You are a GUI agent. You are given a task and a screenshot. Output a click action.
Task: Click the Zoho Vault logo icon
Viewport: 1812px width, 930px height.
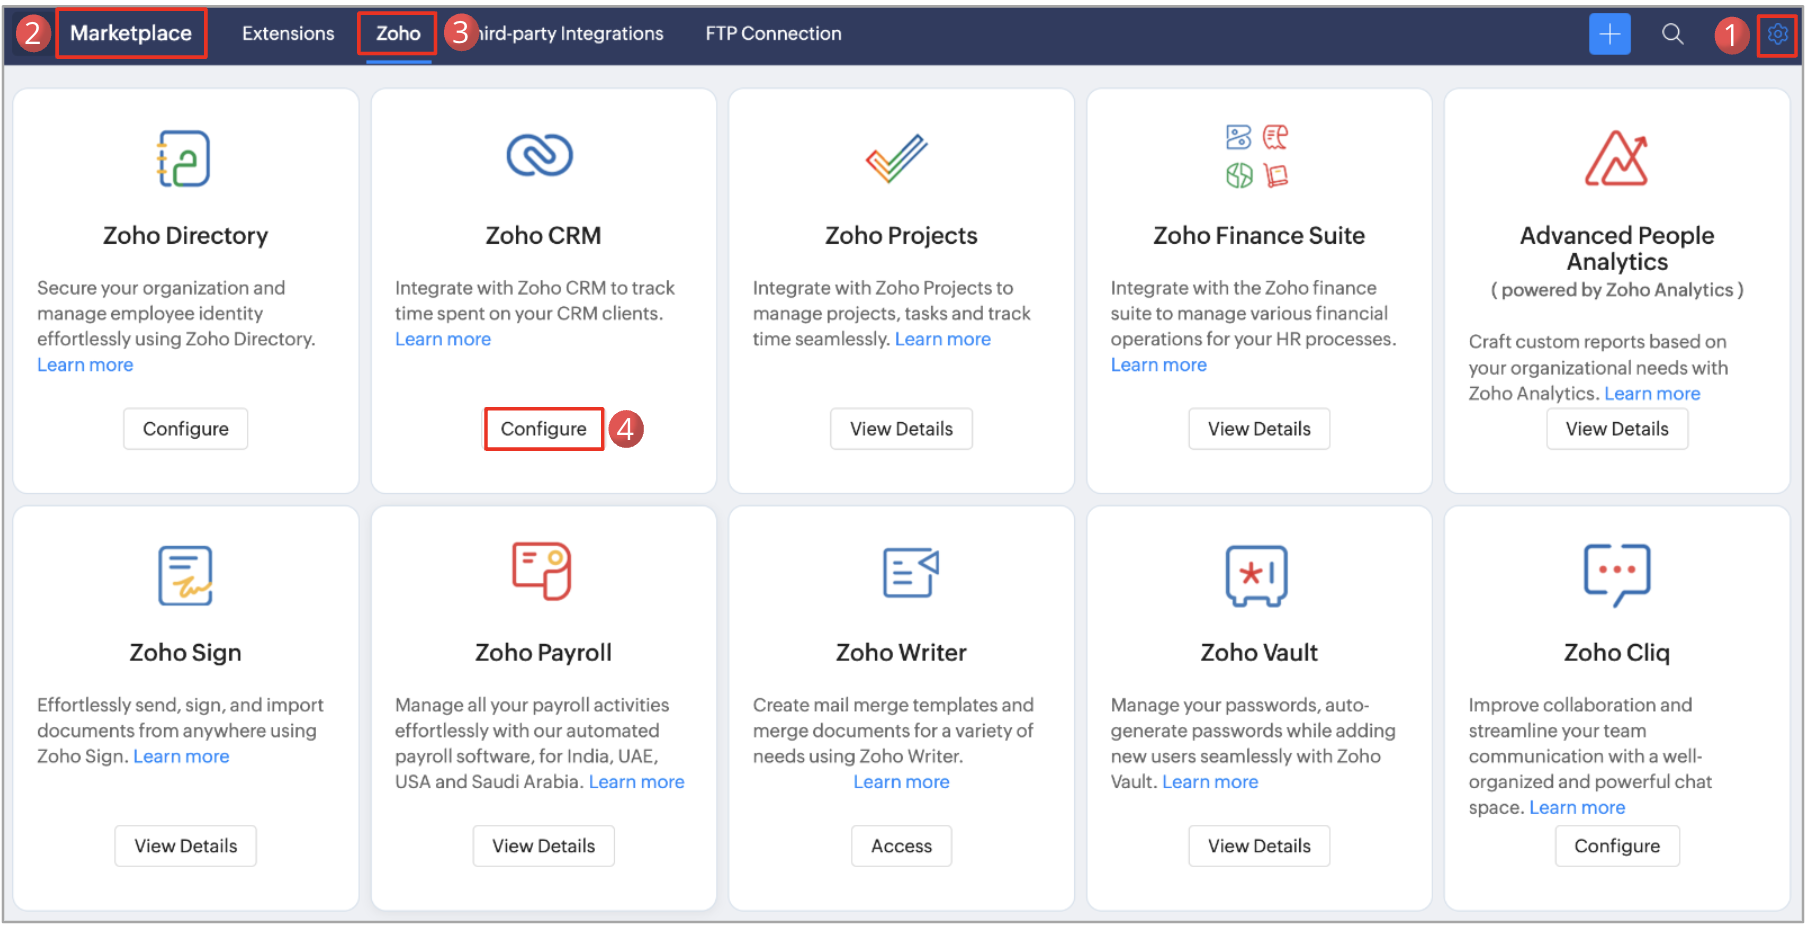[1257, 575]
